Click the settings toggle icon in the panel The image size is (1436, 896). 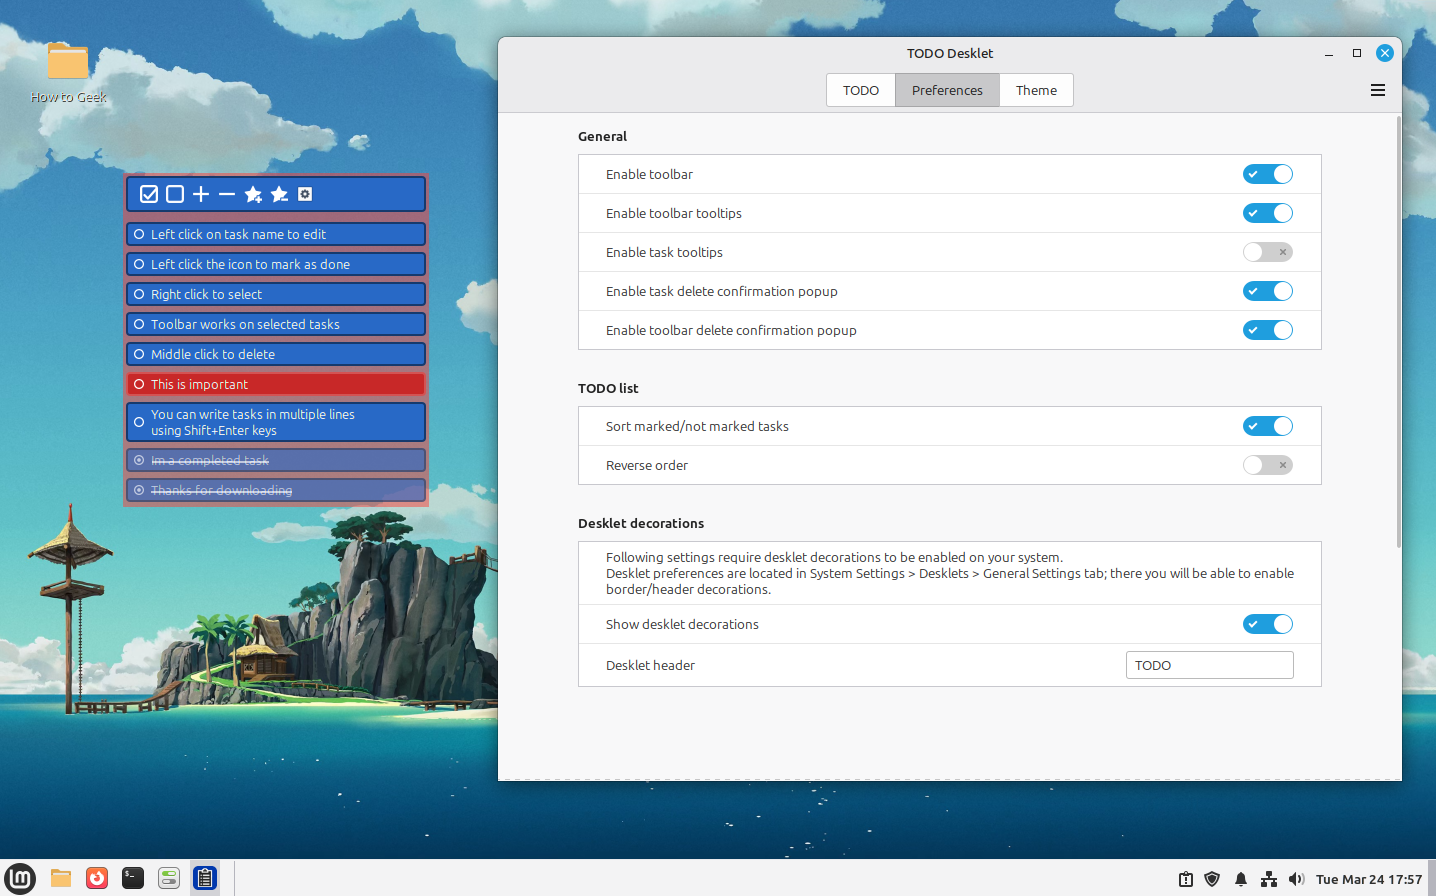[169, 878]
